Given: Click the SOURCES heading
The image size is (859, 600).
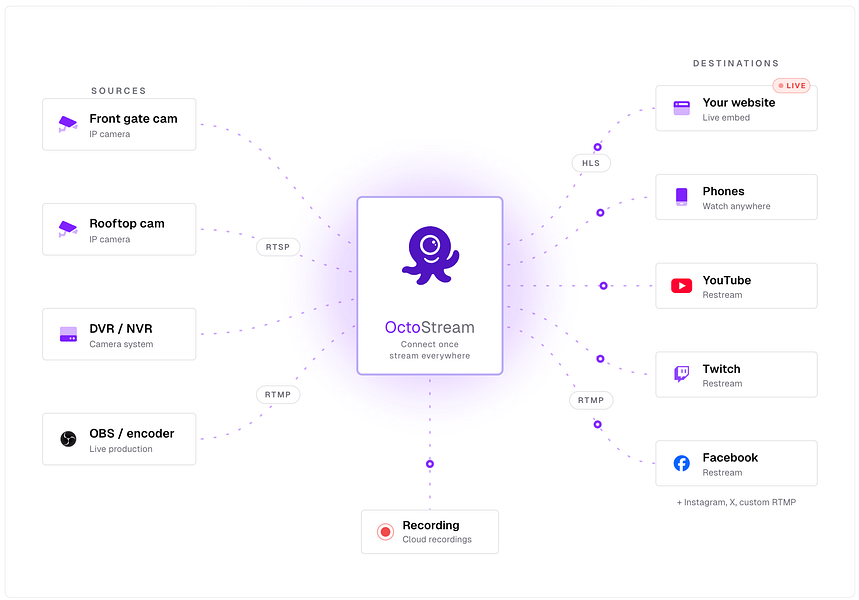Looking at the screenshot, I should [x=118, y=90].
